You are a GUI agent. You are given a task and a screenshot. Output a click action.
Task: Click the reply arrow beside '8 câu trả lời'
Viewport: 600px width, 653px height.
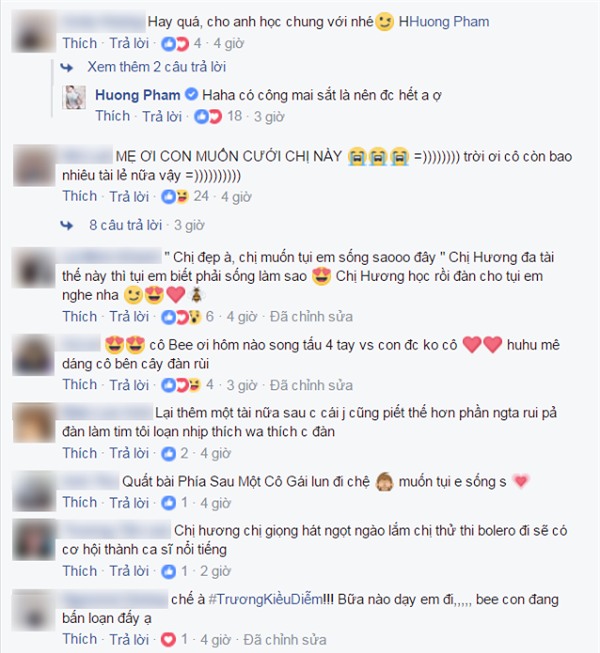point(67,225)
